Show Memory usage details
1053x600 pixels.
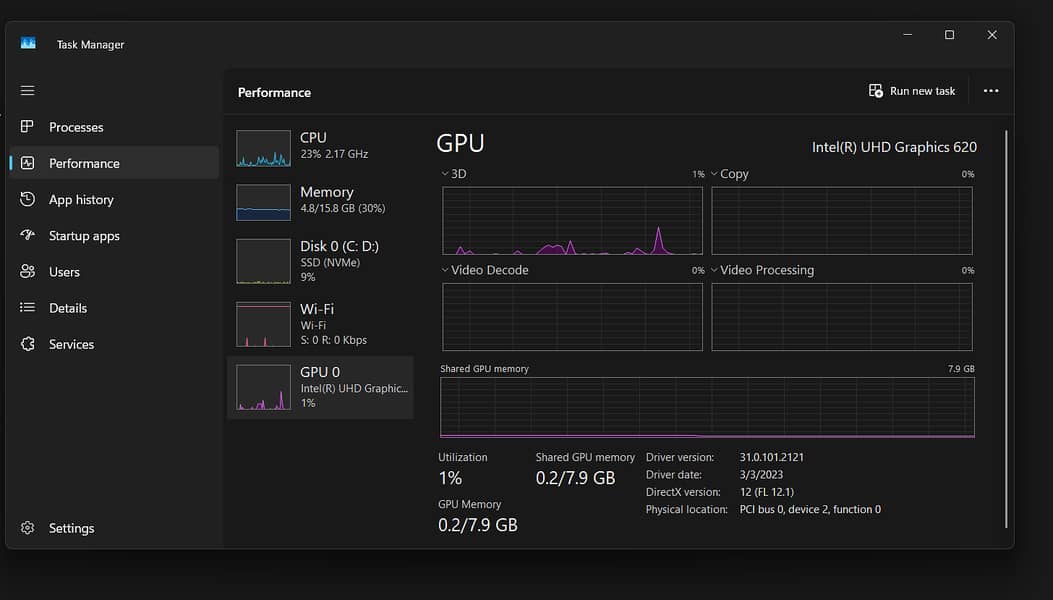(320, 200)
